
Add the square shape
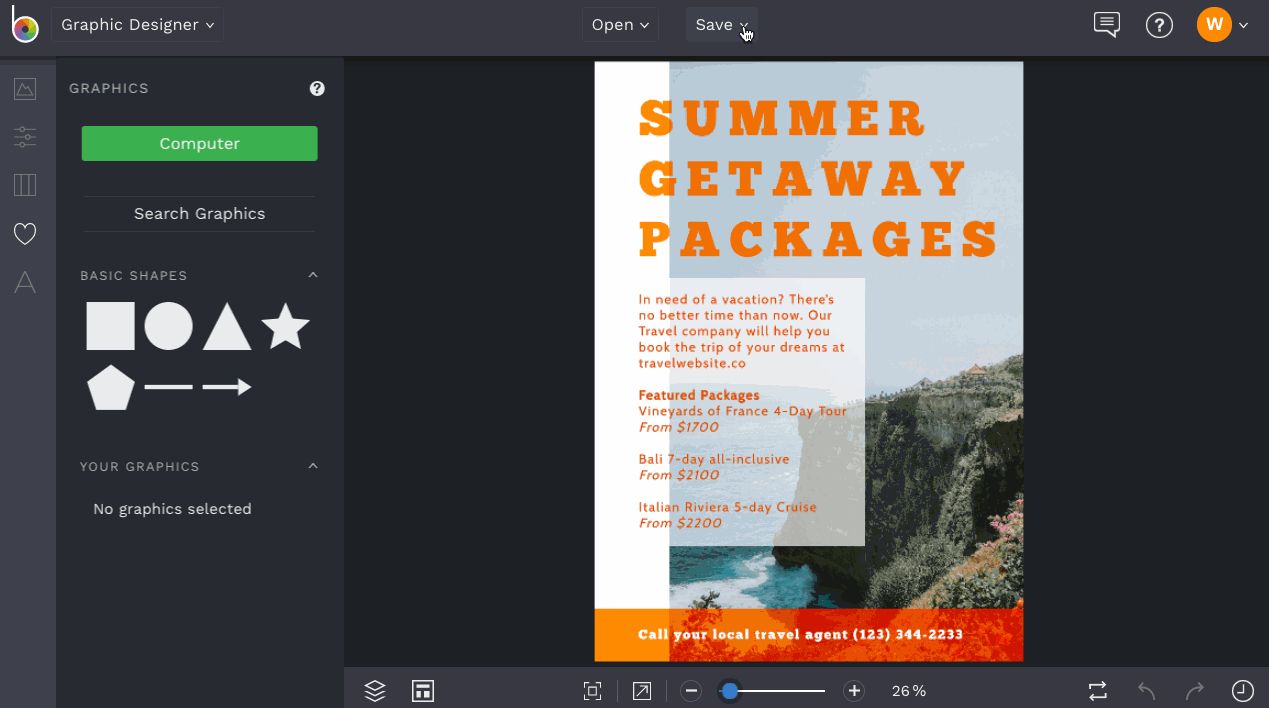point(110,326)
